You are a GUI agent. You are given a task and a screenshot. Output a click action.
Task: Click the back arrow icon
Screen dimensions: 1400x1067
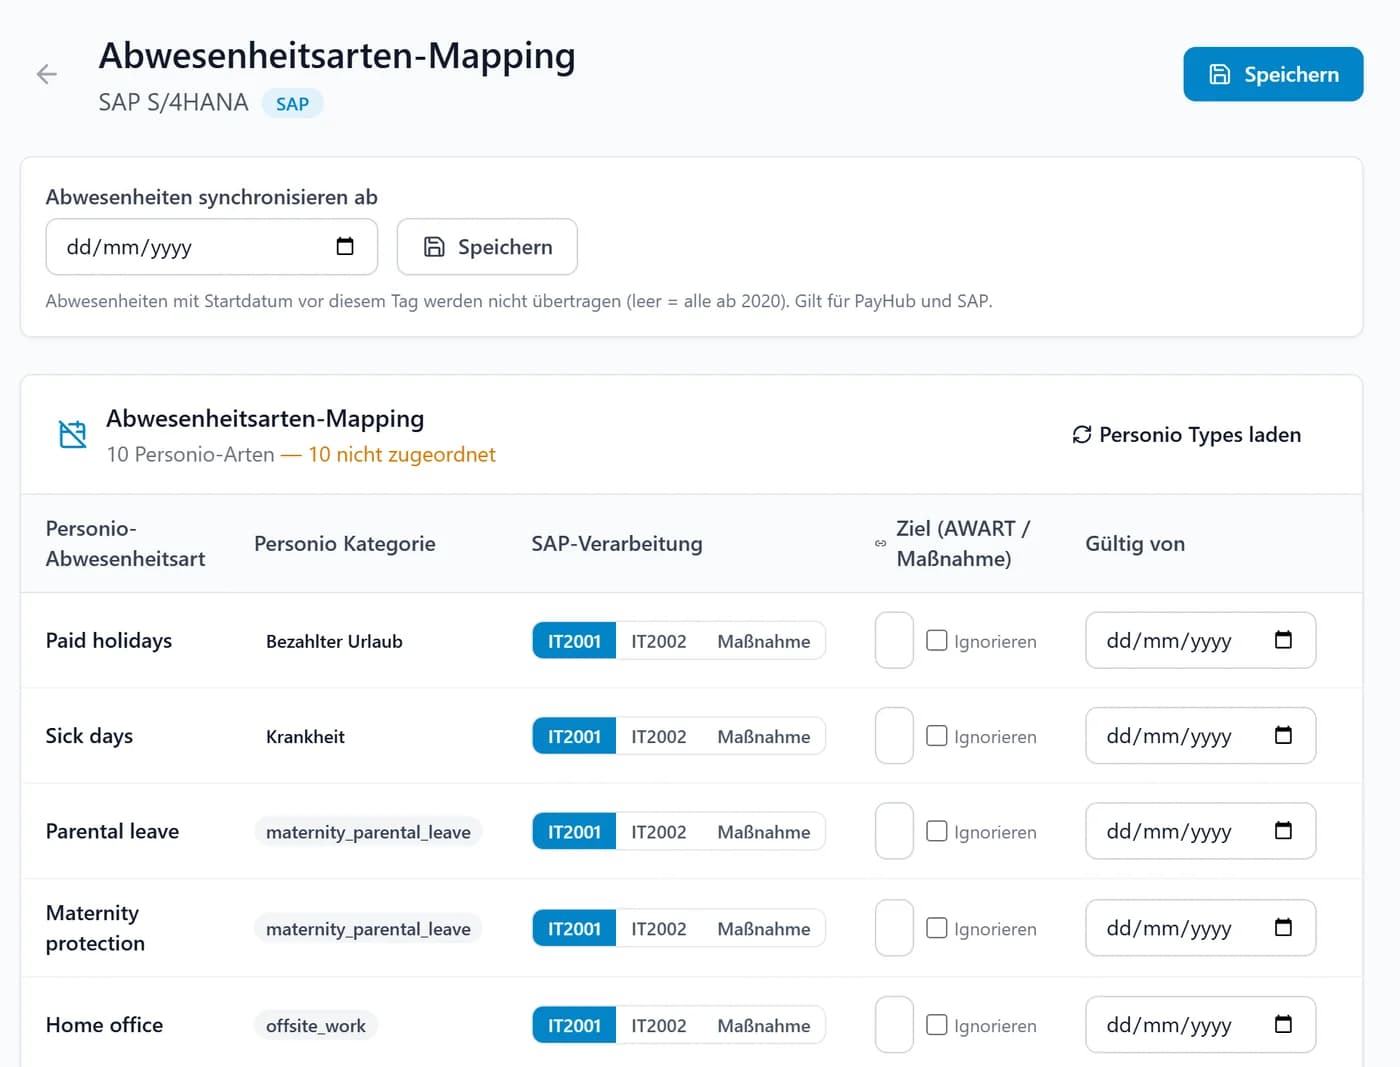[46, 74]
